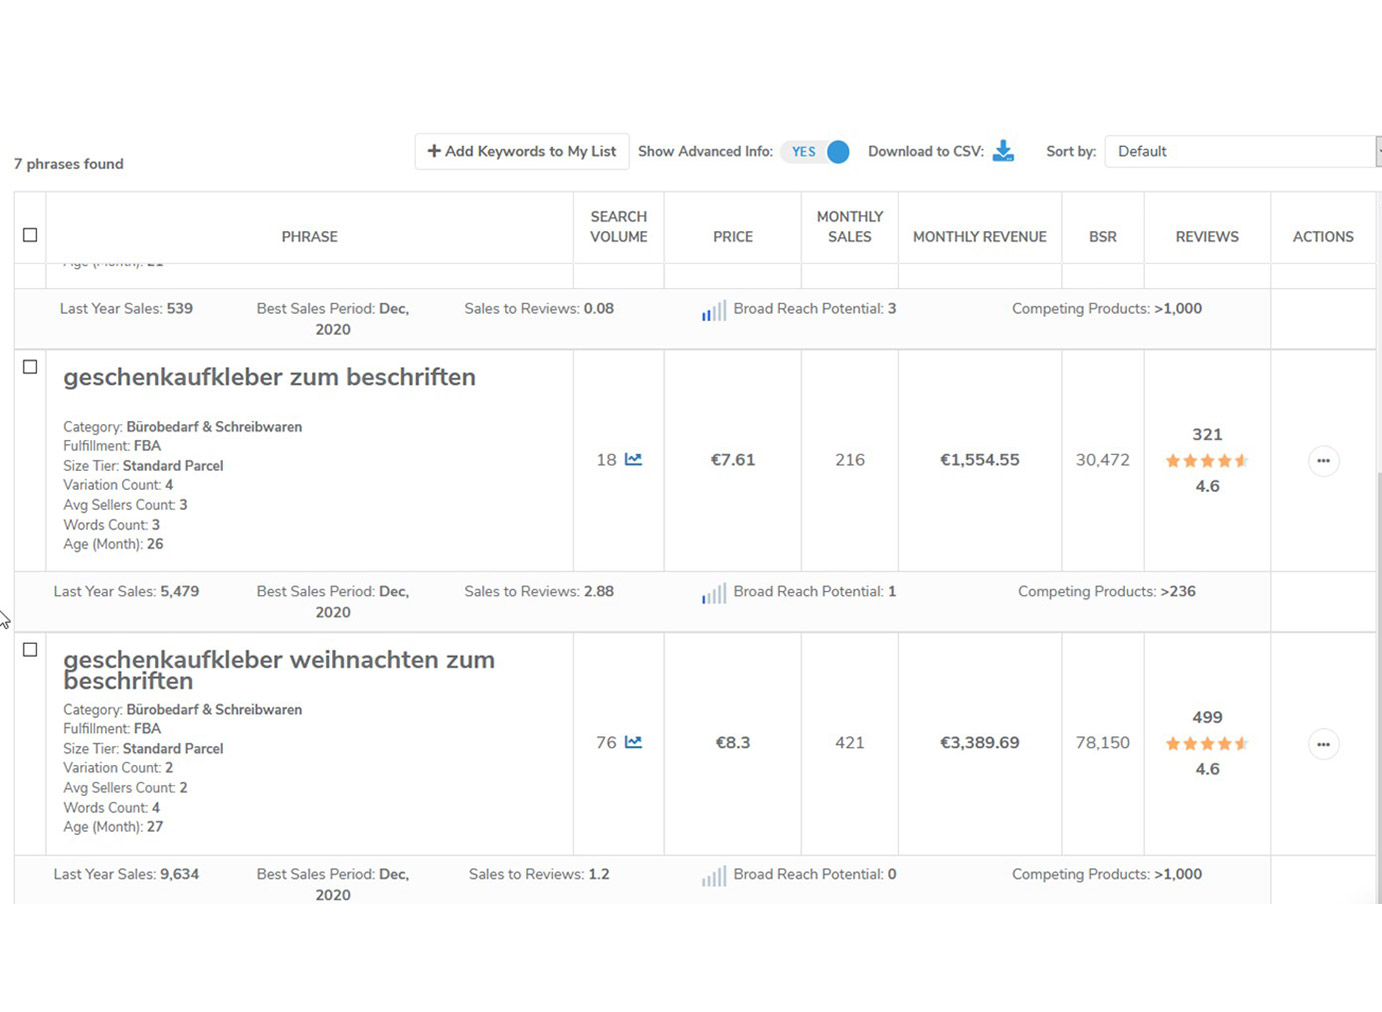Open search volume trend chart for 76

point(633,742)
